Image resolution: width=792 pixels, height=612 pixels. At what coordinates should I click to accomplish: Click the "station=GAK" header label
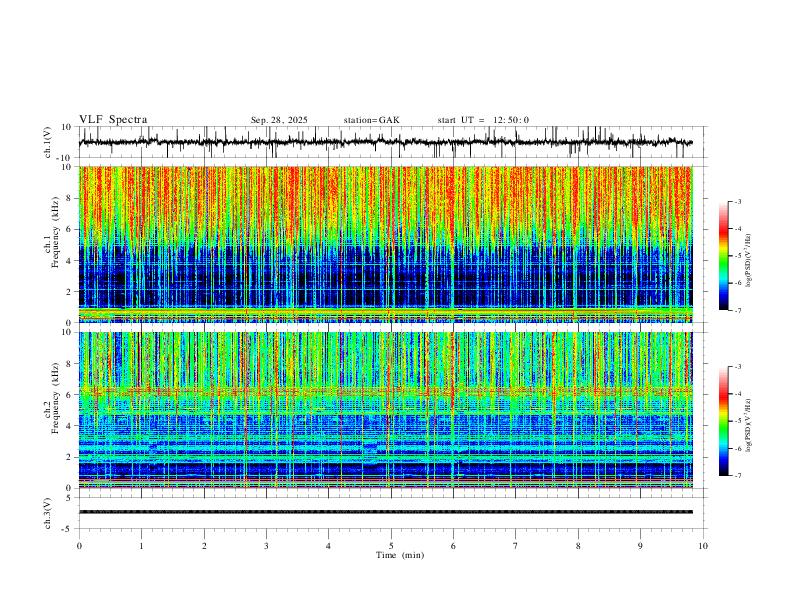(x=371, y=120)
